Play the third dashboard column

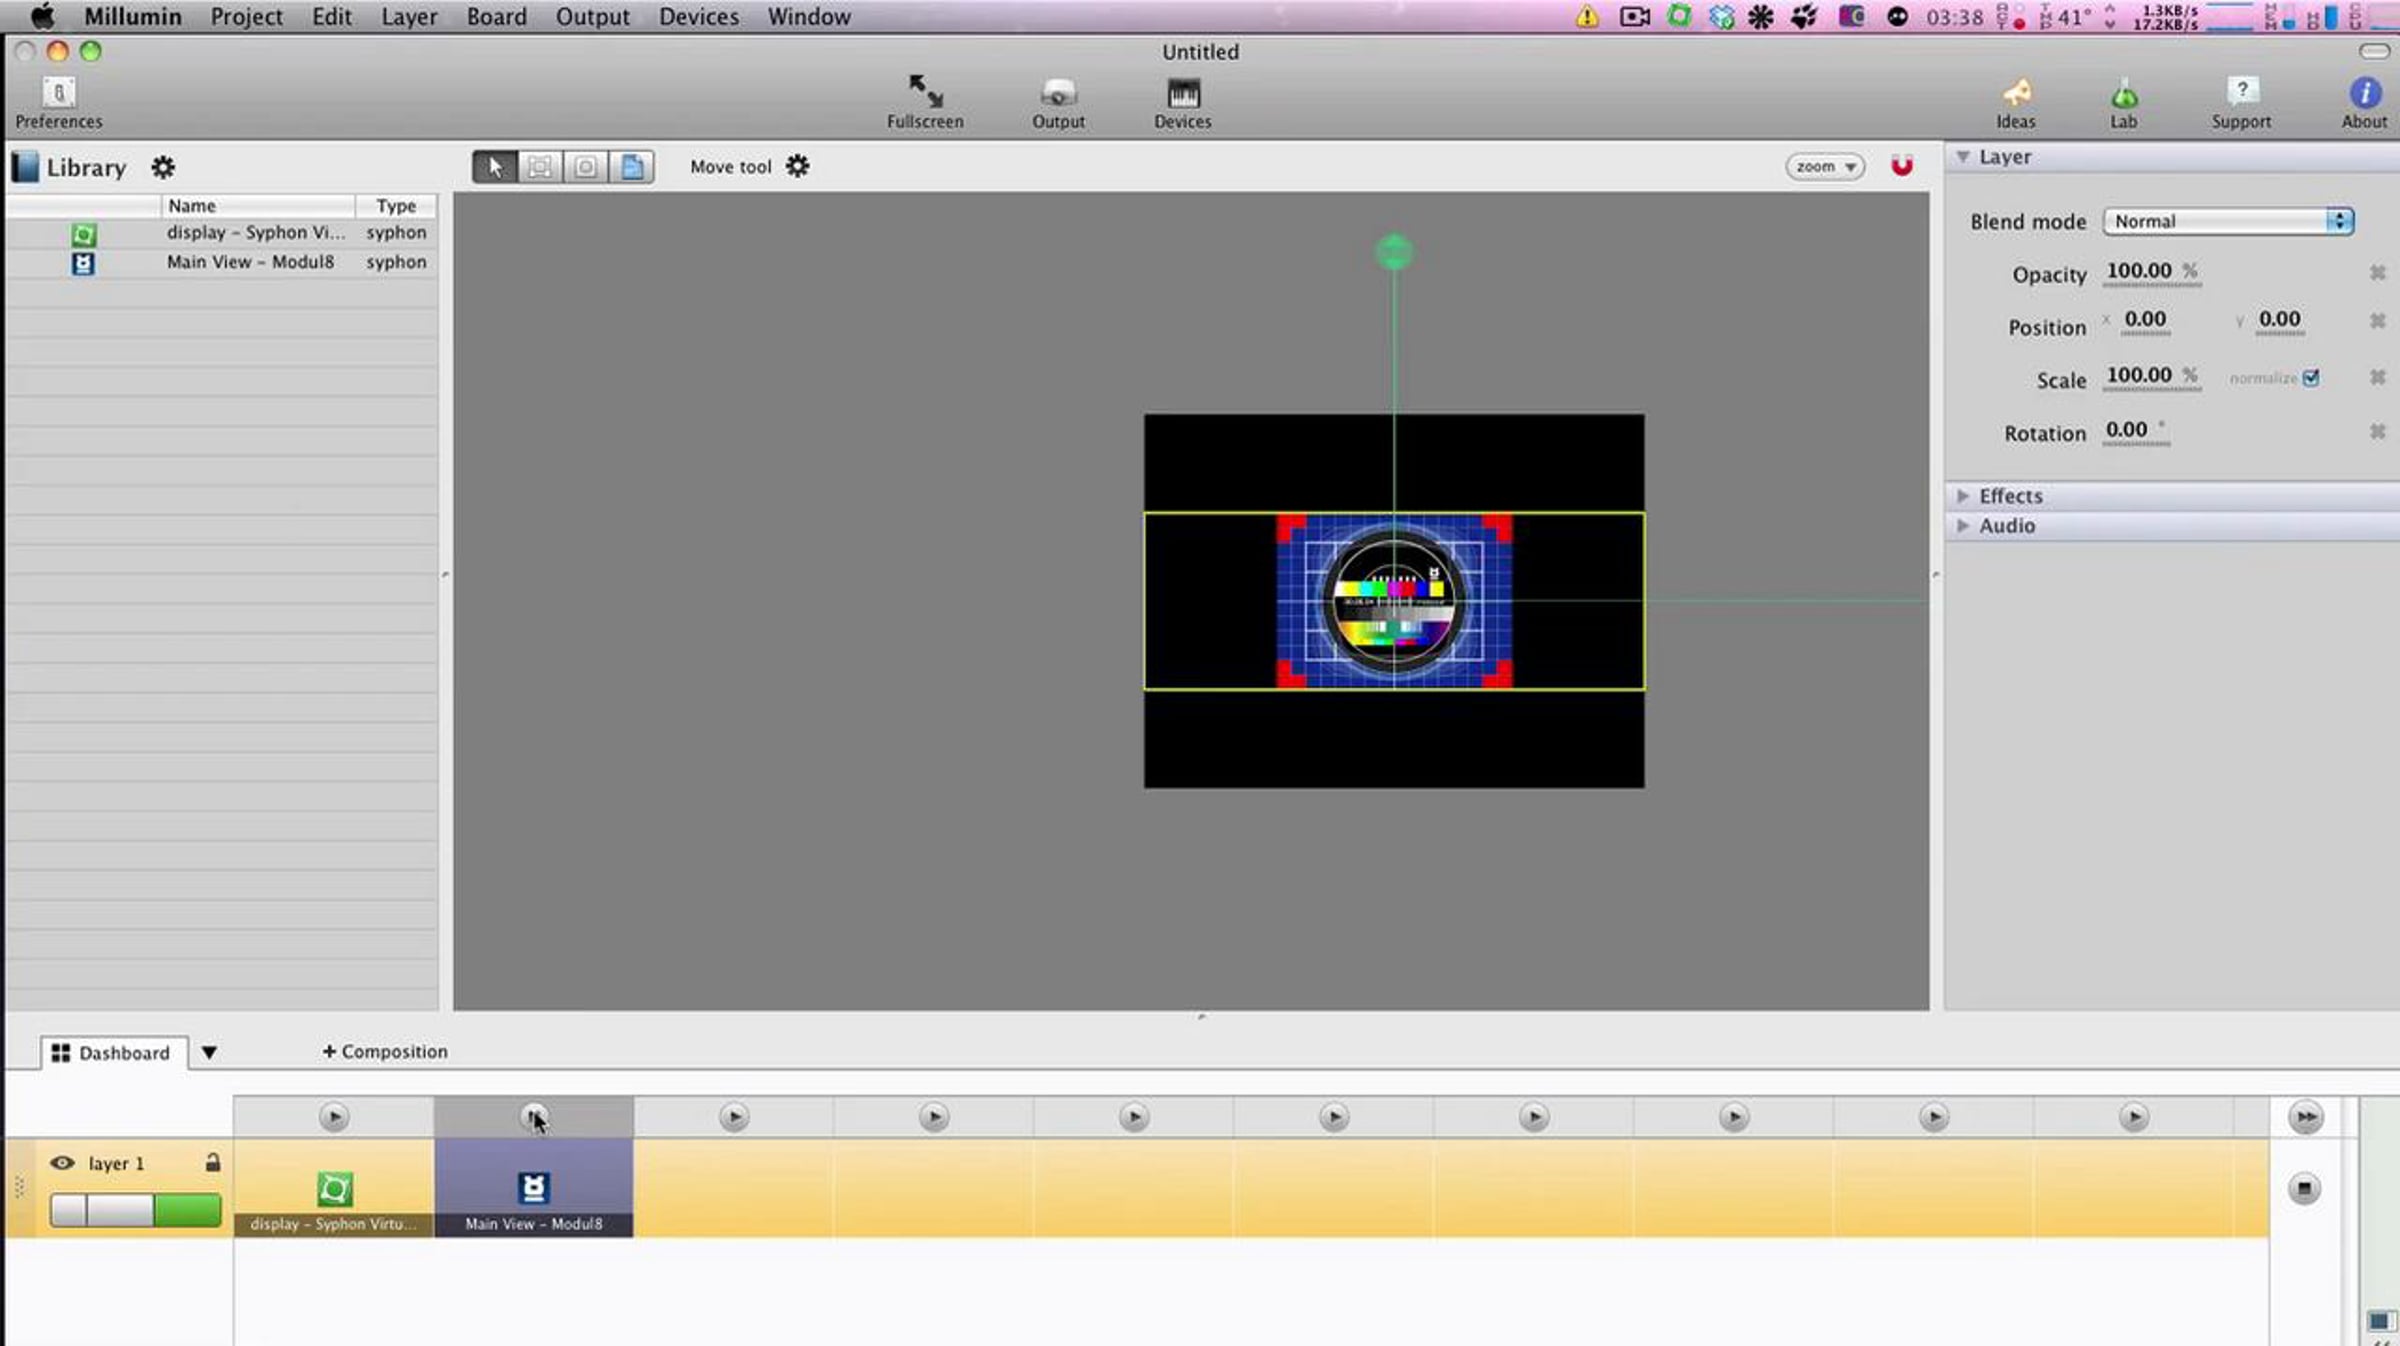(x=734, y=1117)
